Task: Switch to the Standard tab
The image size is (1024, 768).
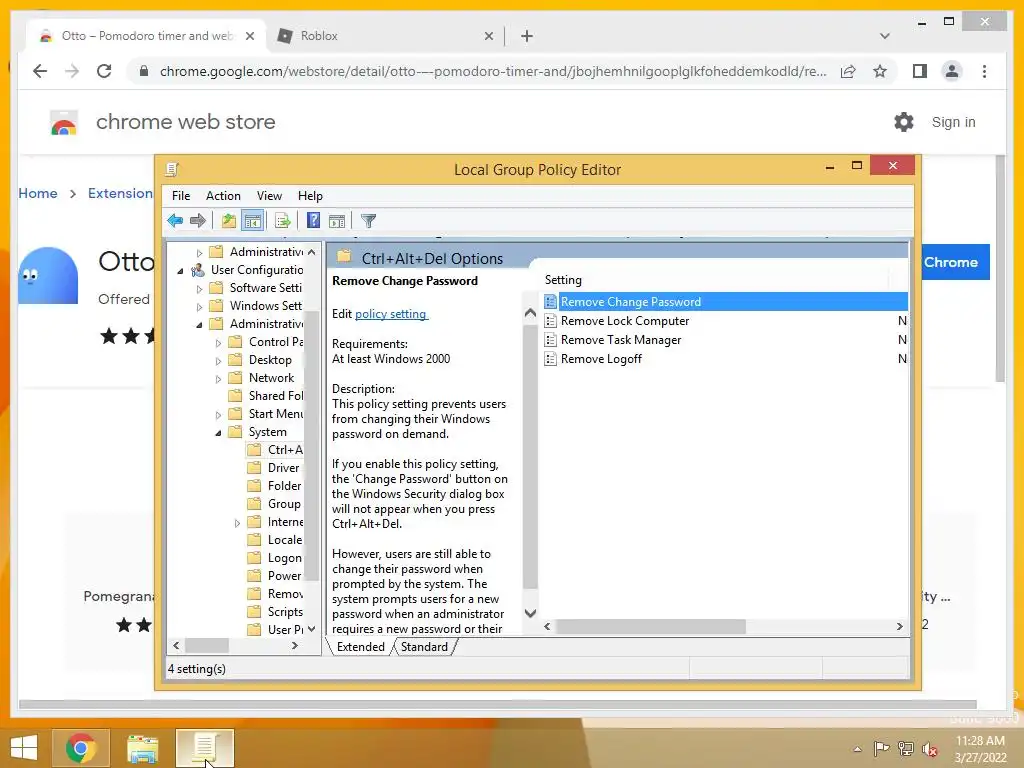Action: (424, 647)
